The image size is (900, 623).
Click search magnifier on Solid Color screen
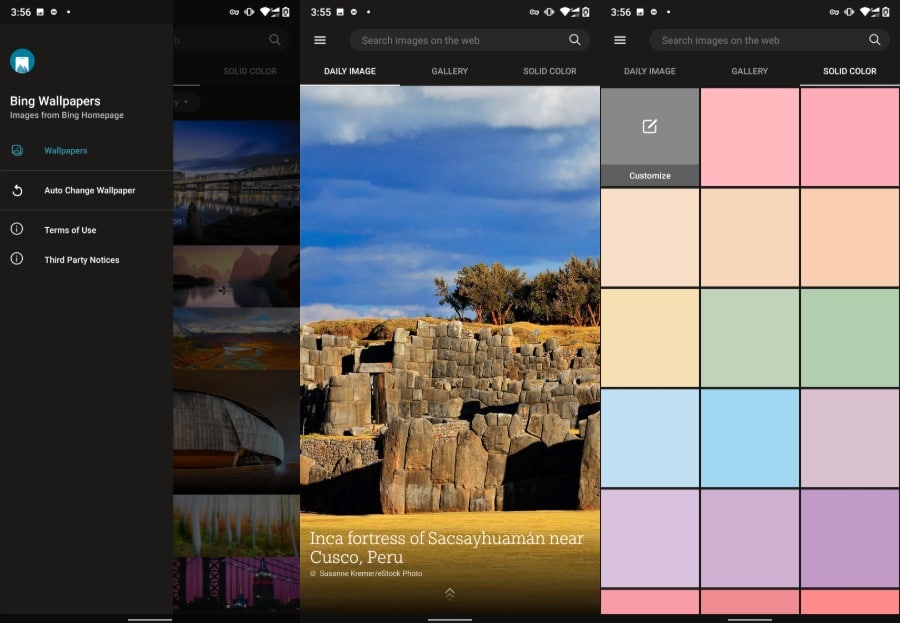click(x=874, y=40)
